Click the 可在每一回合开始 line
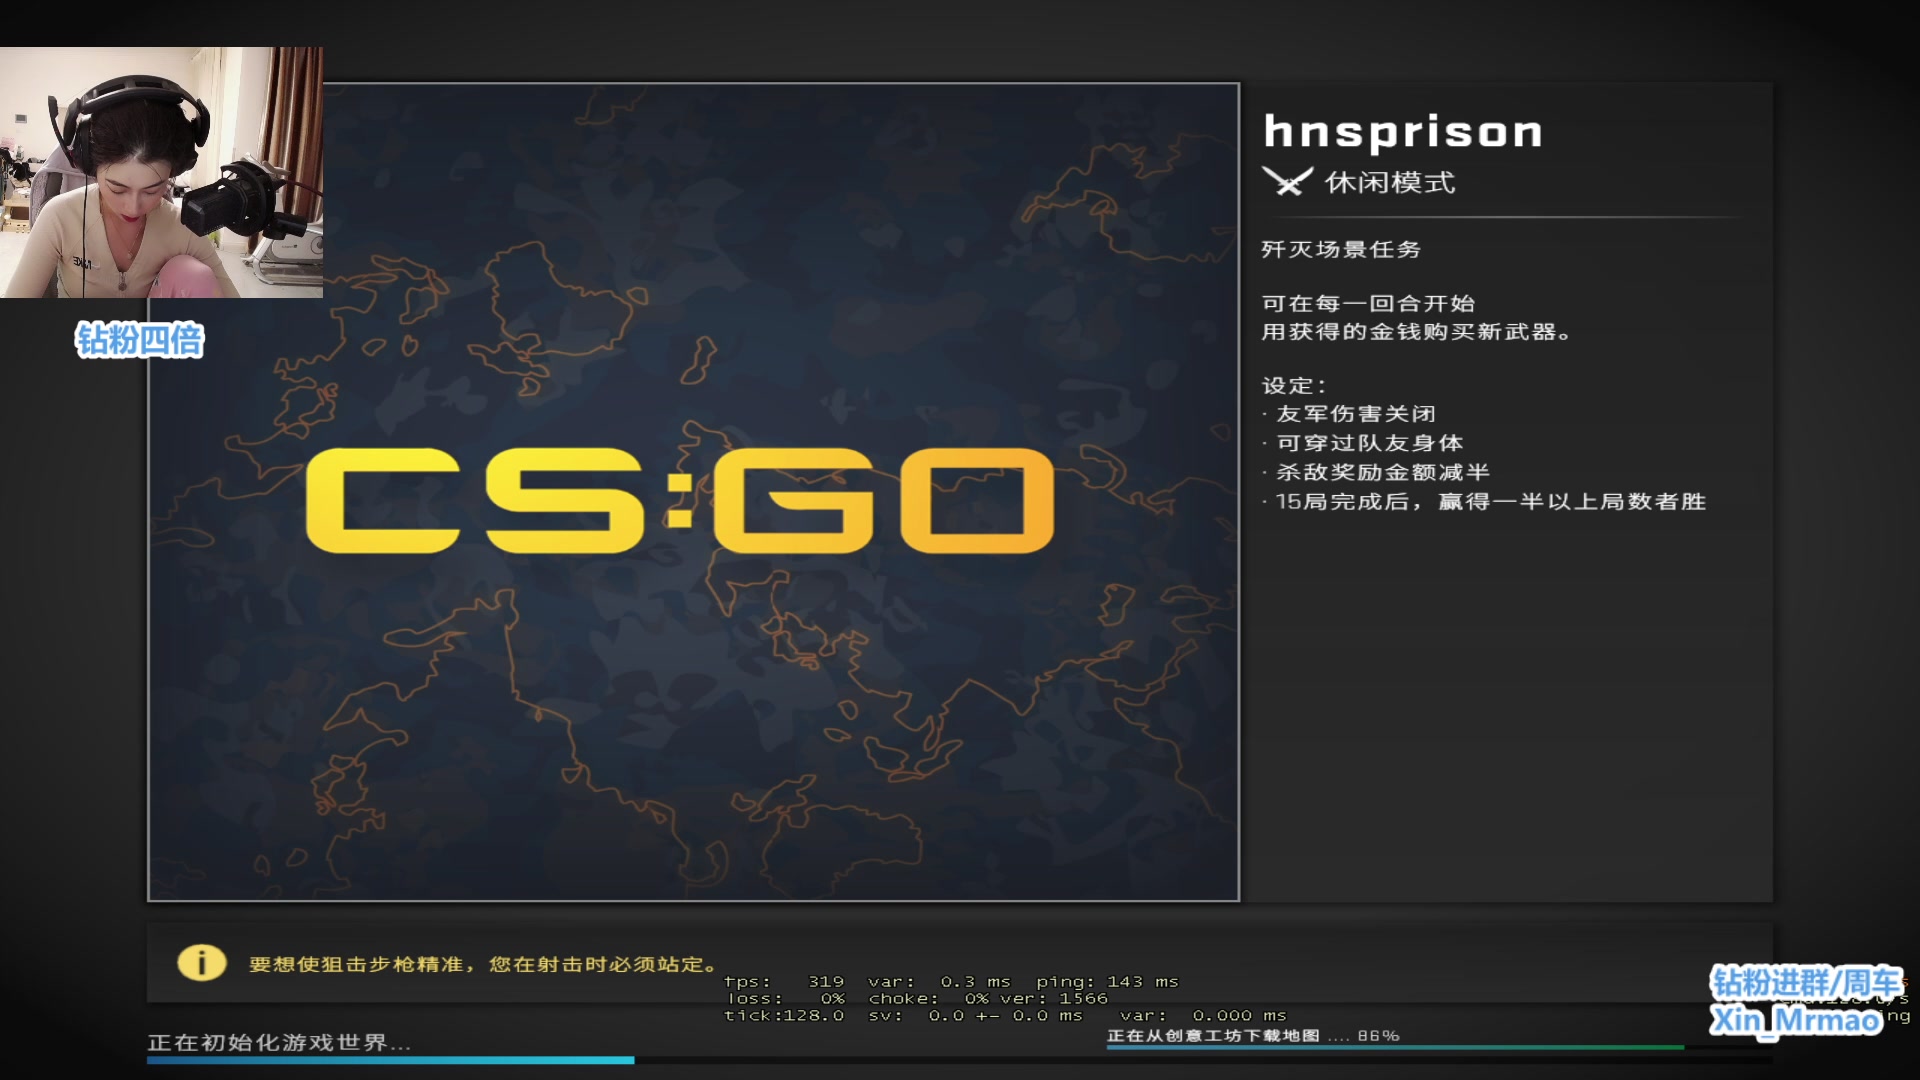Image resolution: width=1920 pixels, height=1080 pixels. [x=1368, y=303]
